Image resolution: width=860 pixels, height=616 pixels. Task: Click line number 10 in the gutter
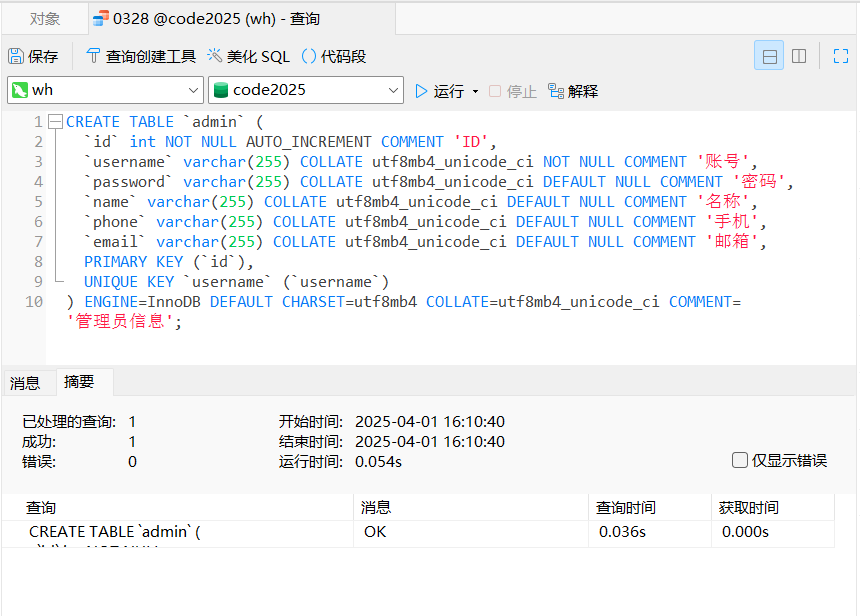coord(34,302)
